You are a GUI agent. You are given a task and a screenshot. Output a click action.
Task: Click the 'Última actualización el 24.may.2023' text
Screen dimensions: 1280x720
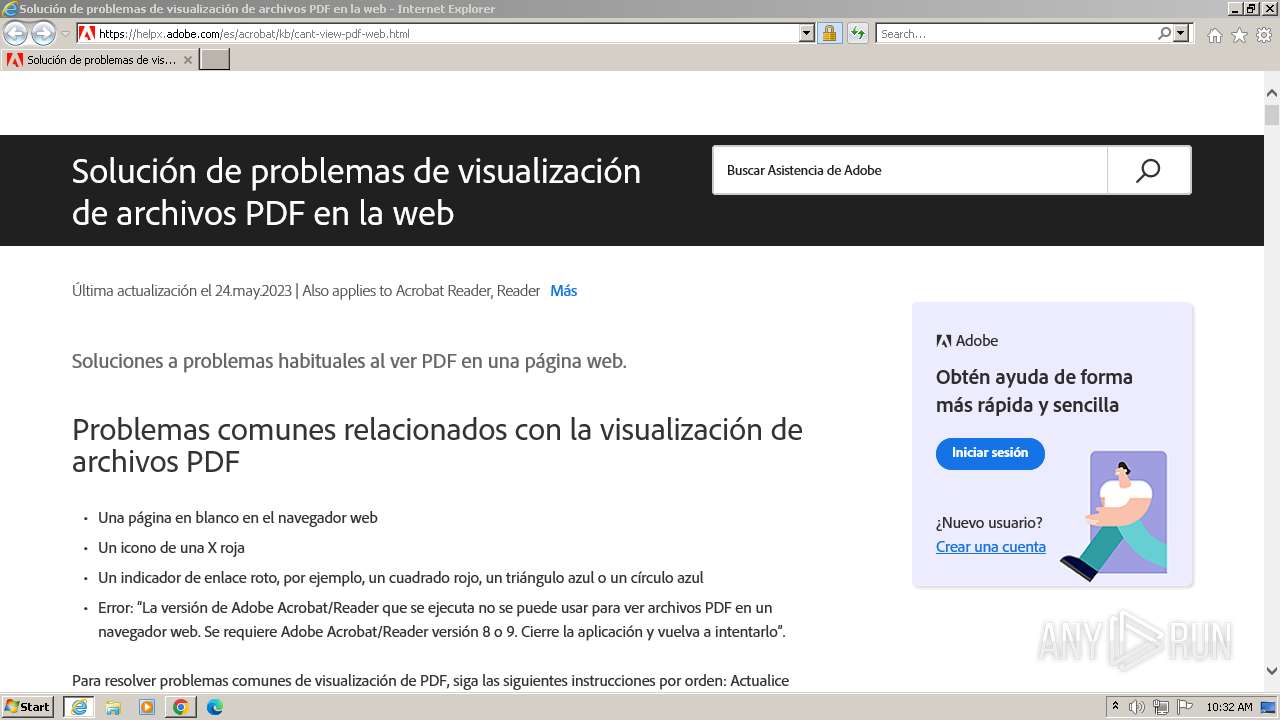click(182, 291)
